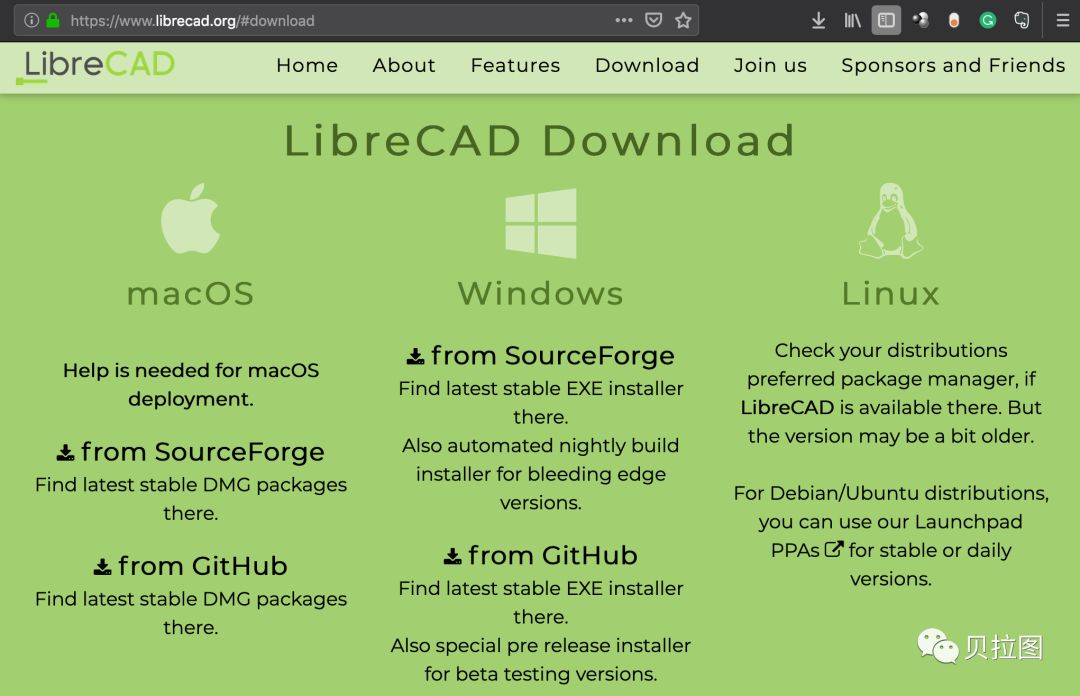Click the spheres extension icon in toolbar

click(921, 20)
